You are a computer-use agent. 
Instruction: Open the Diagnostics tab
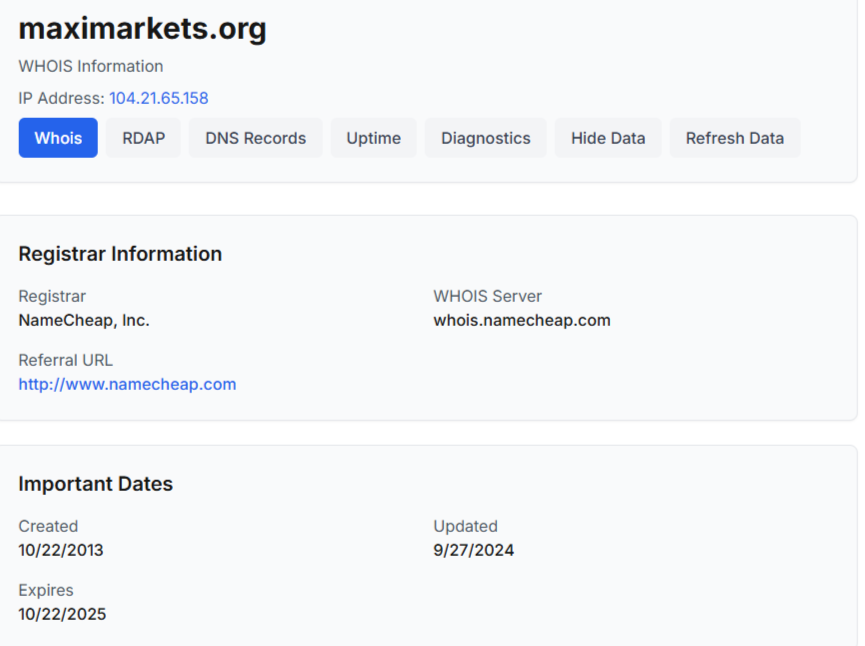[x=486, y=138]
